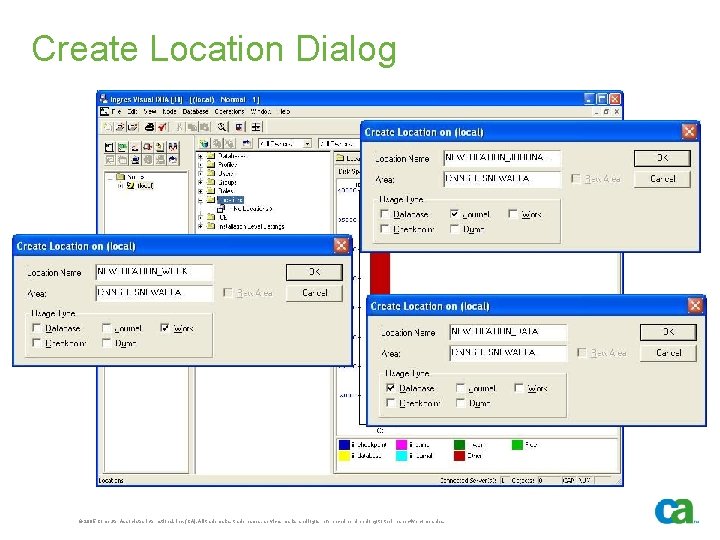Click Cancel in the left Create Location dialog
The height and width of the screenshot is (540, 720).
pos(315,293)
